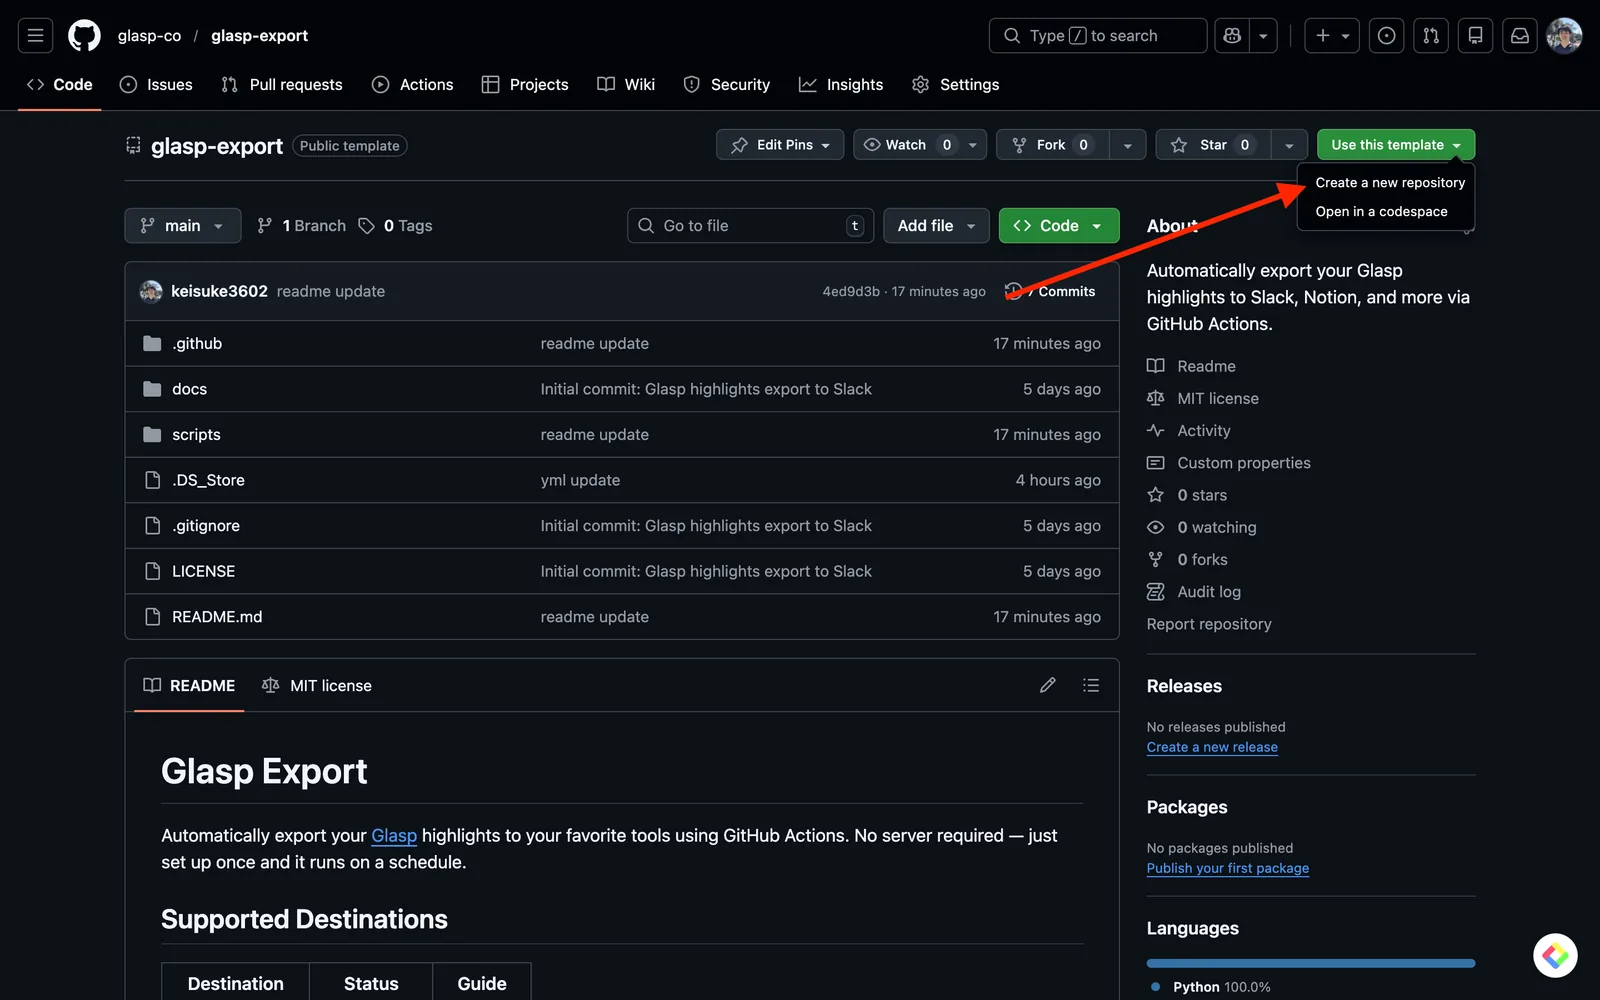
Task: Open the Commits history link
Action: 1050,291
